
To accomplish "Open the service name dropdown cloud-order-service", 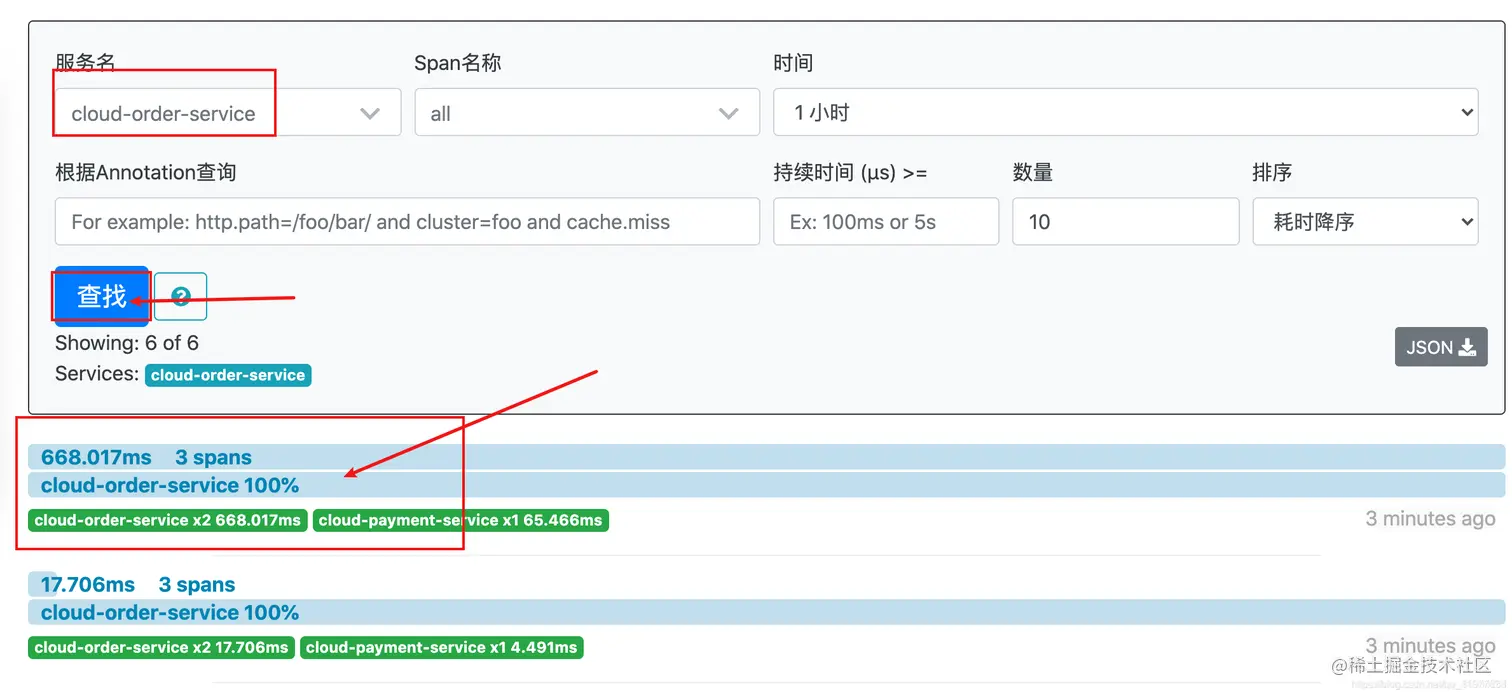I will point(228,112).
